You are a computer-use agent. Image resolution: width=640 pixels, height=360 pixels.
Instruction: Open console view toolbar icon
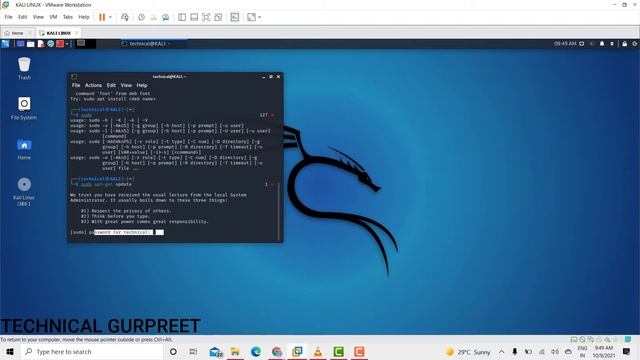[235, 17]
